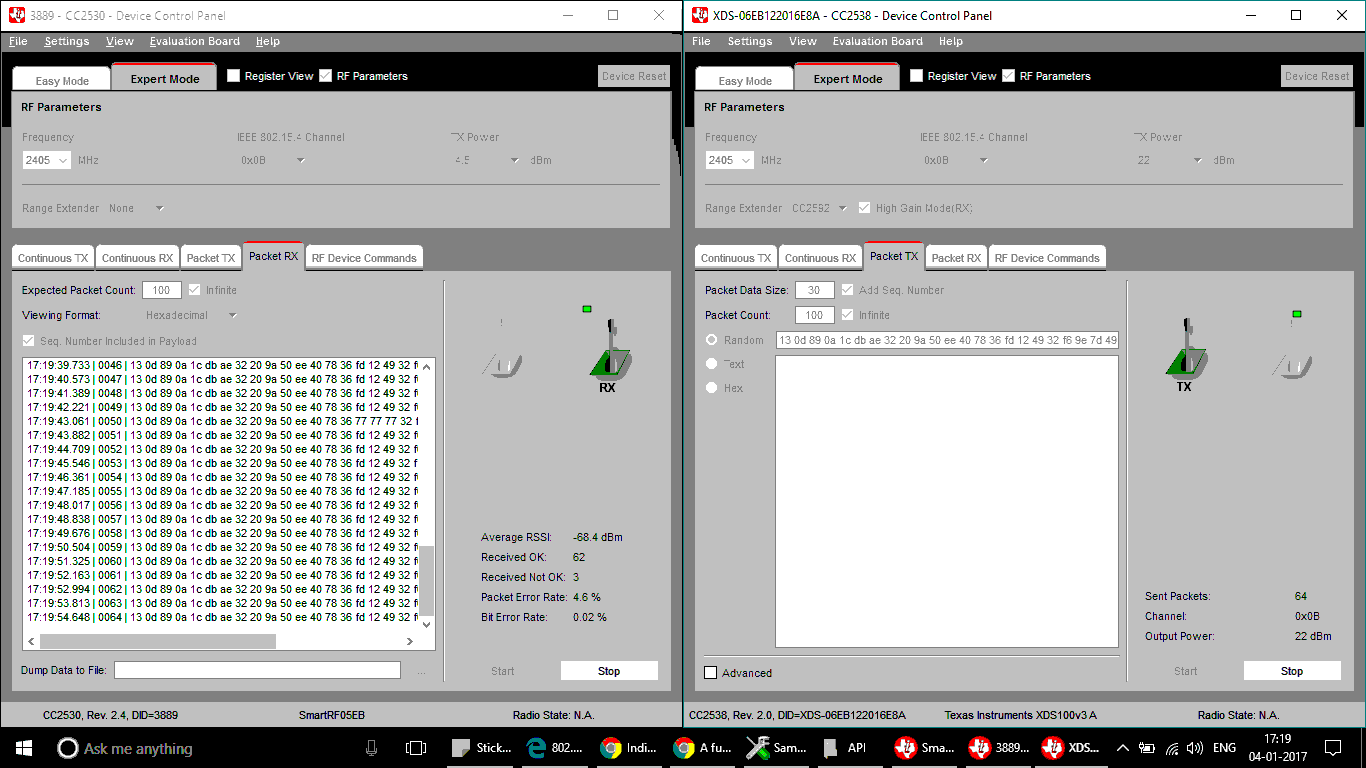1366x768 pixels.
Task: Stop packet transmission in CC2538 window
Action: click(x=1292, y=671)
